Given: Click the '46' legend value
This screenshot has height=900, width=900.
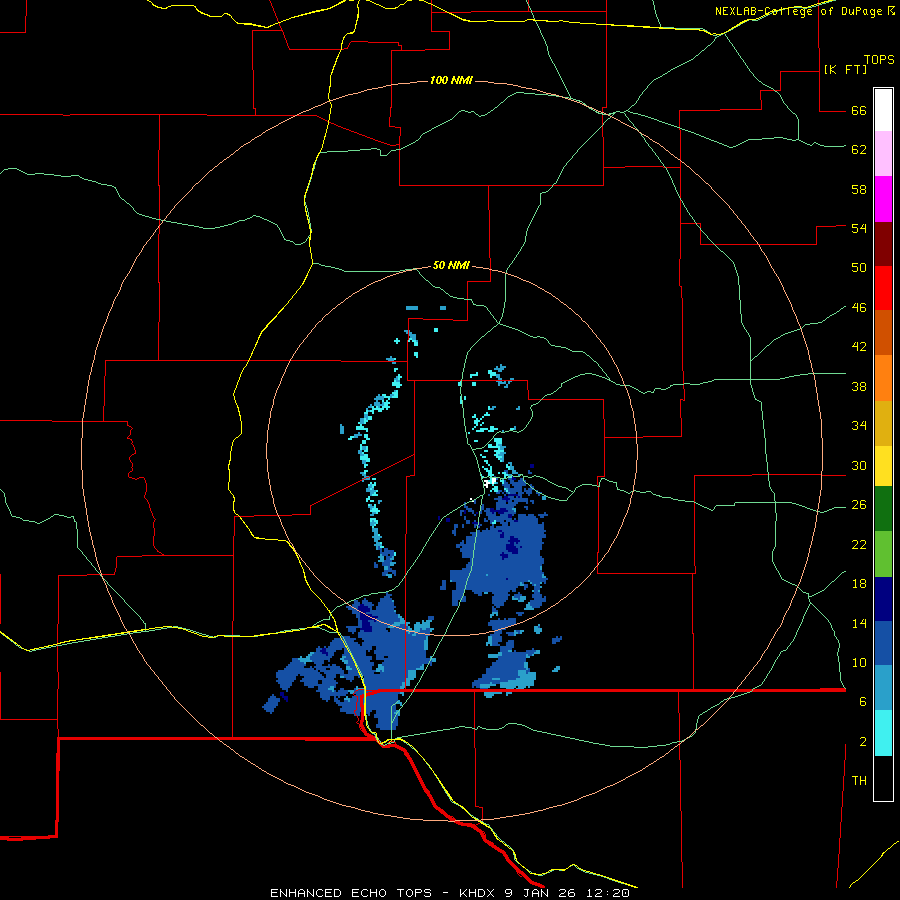Looking at the screenshot, I should tap(859, 307).
